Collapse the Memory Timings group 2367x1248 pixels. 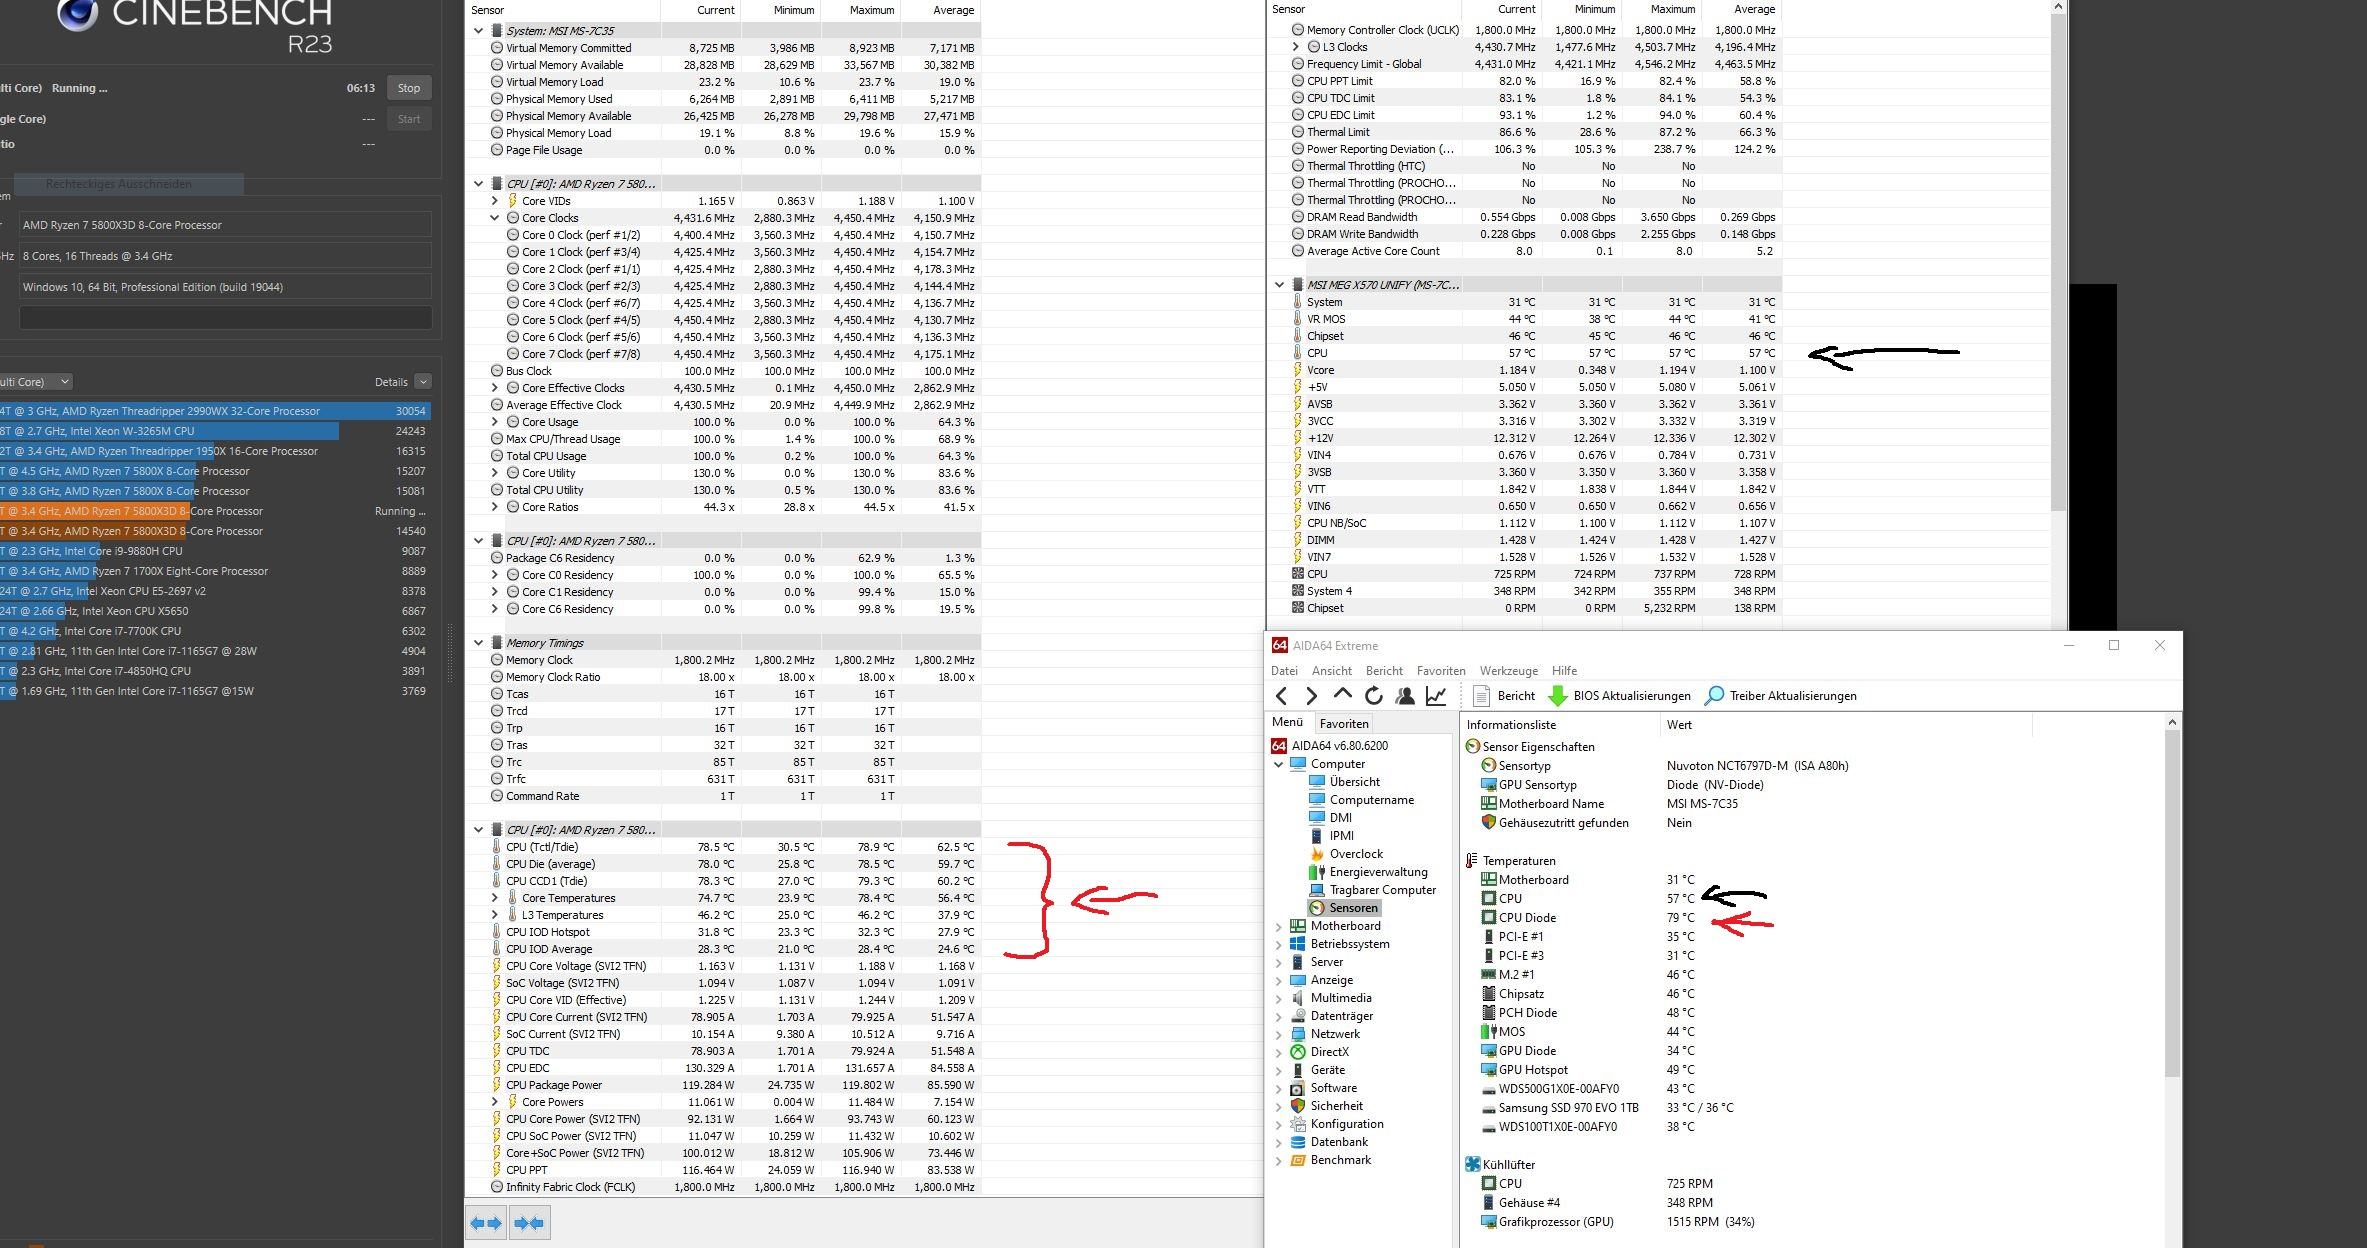tap(479, 643)
